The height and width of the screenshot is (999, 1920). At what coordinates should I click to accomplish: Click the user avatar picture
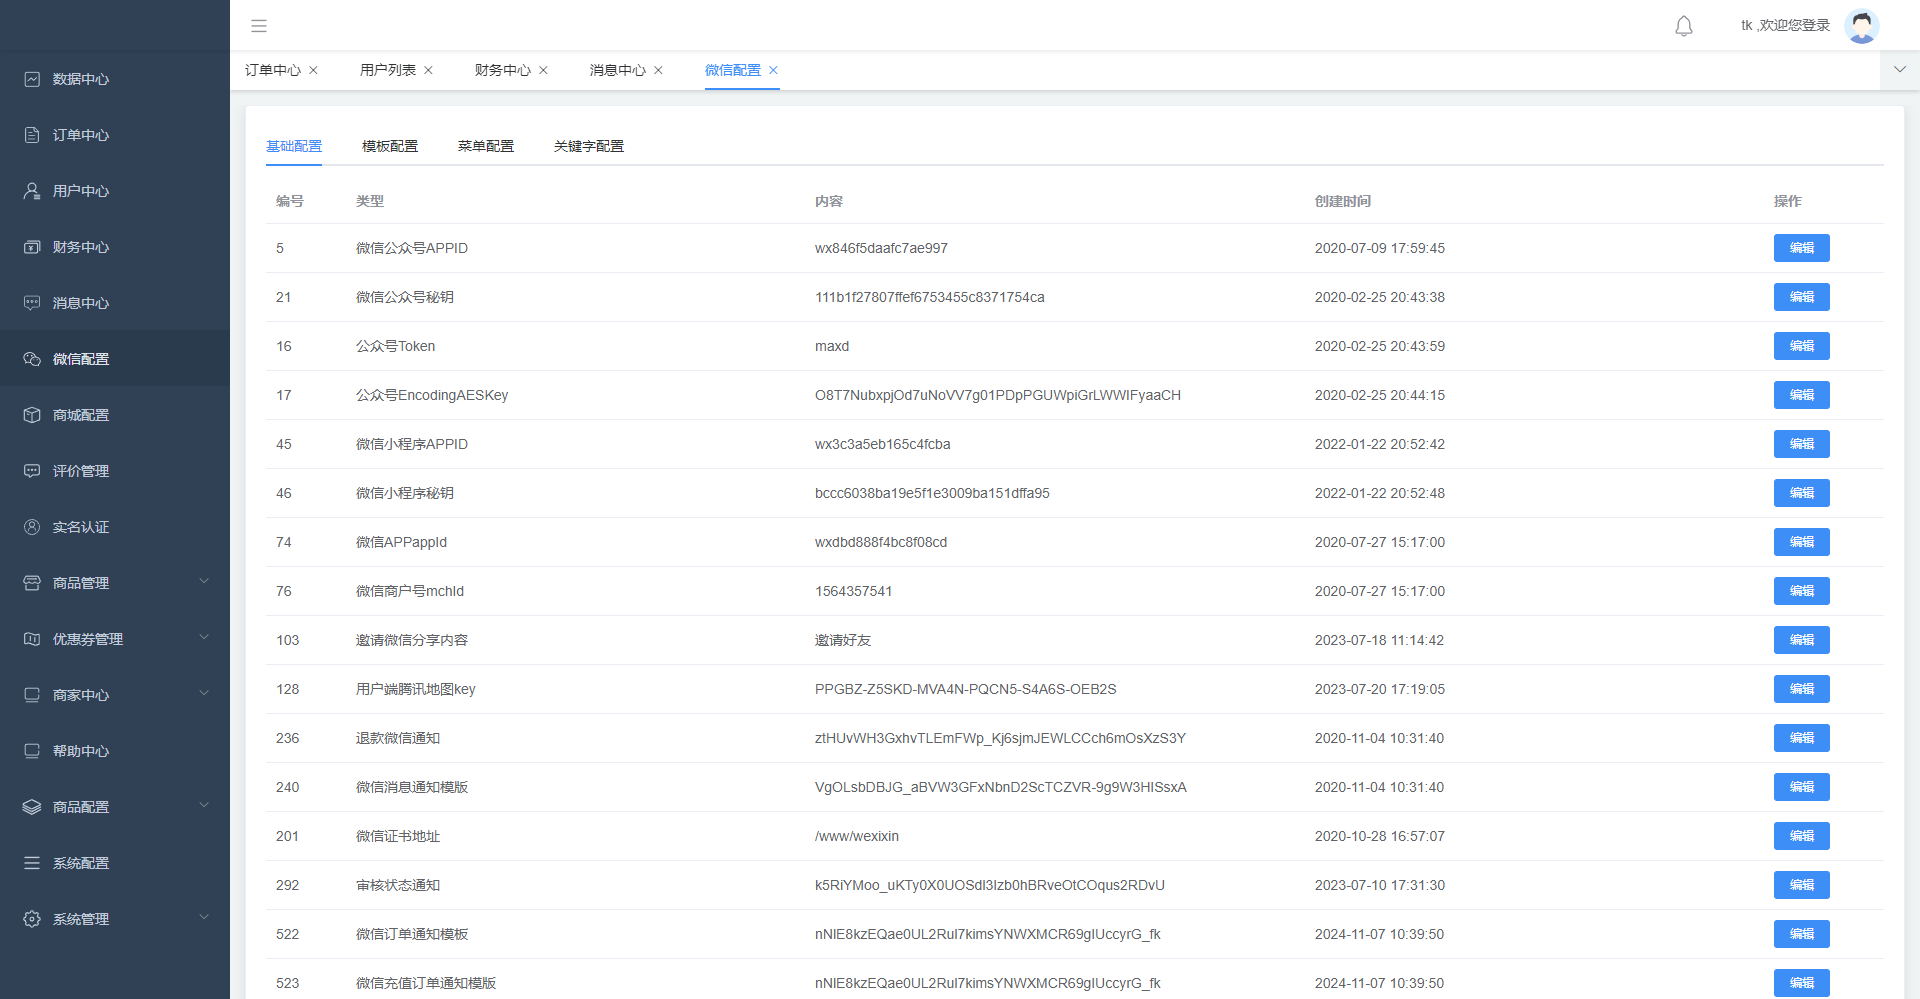click(1861, 26)
